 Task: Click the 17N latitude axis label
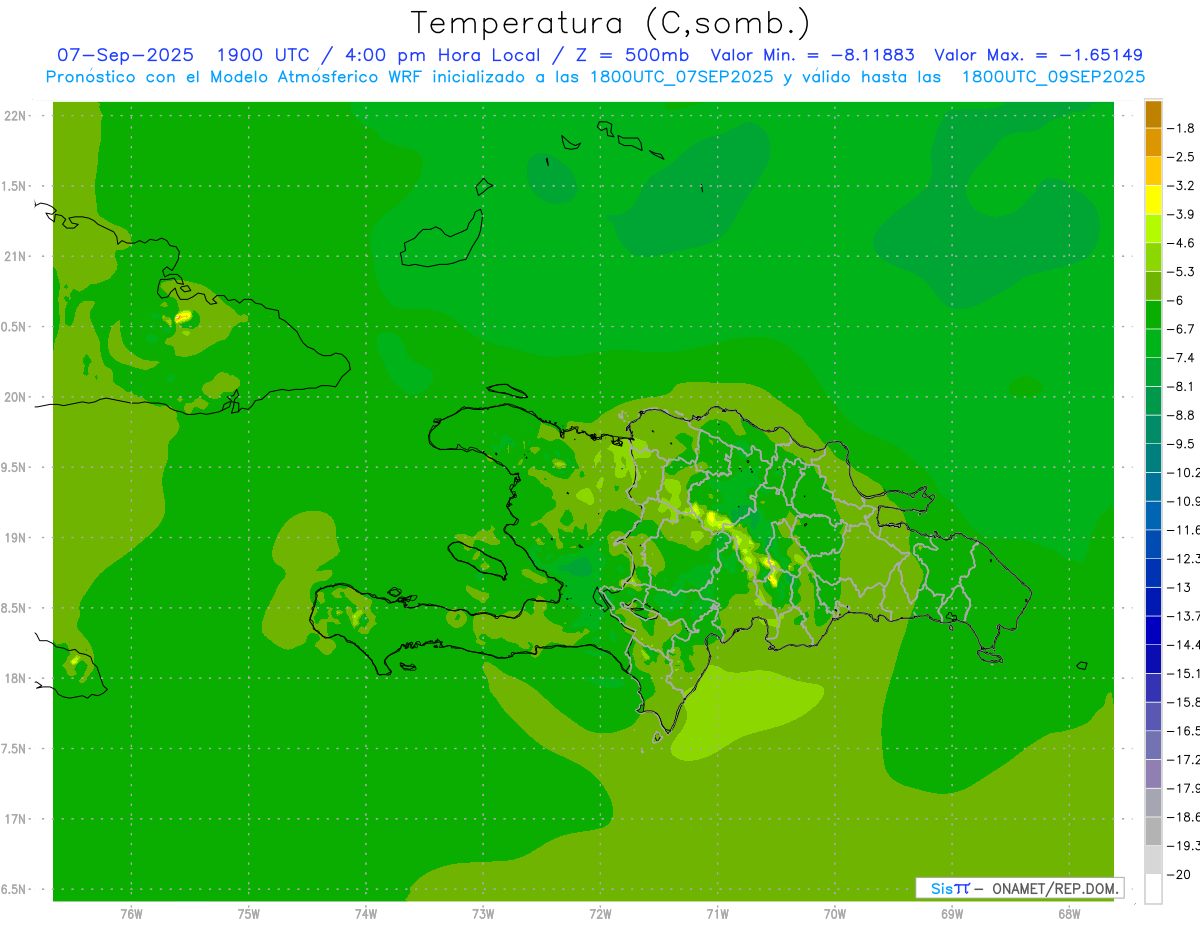pos(15,819)
